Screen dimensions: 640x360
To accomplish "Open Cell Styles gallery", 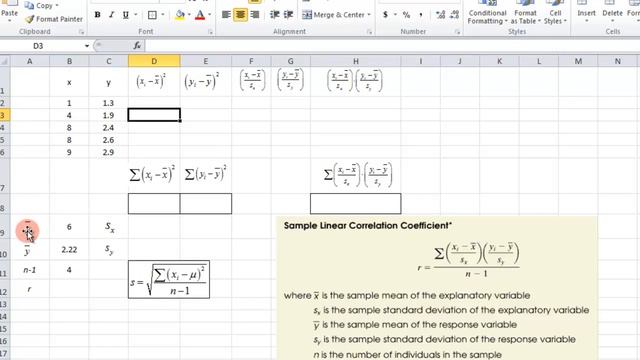I will pos(555,13).
